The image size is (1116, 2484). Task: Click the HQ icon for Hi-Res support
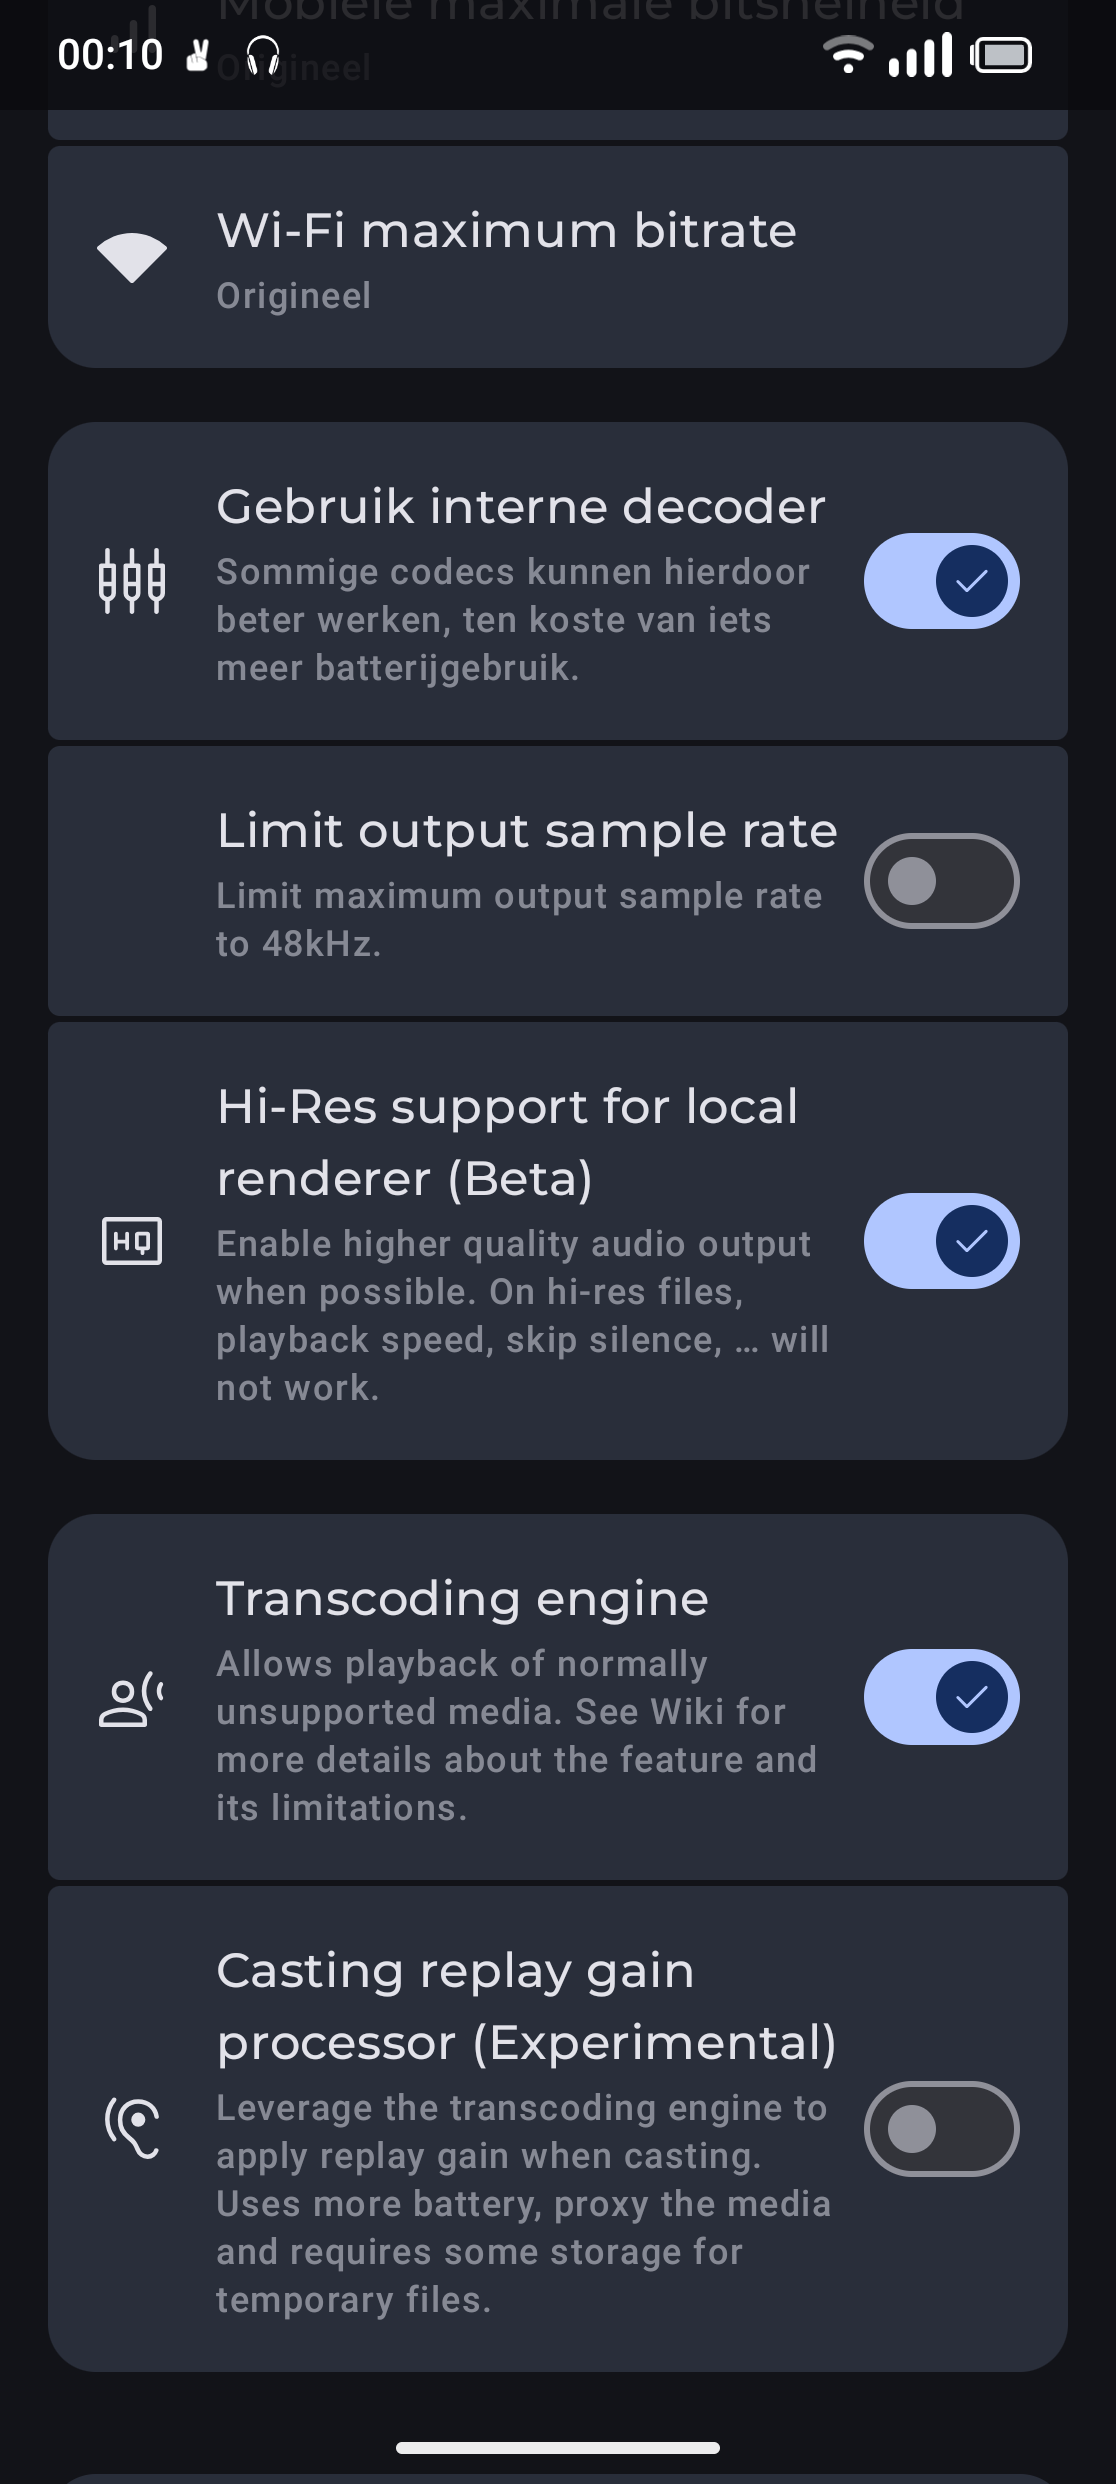131,1241
